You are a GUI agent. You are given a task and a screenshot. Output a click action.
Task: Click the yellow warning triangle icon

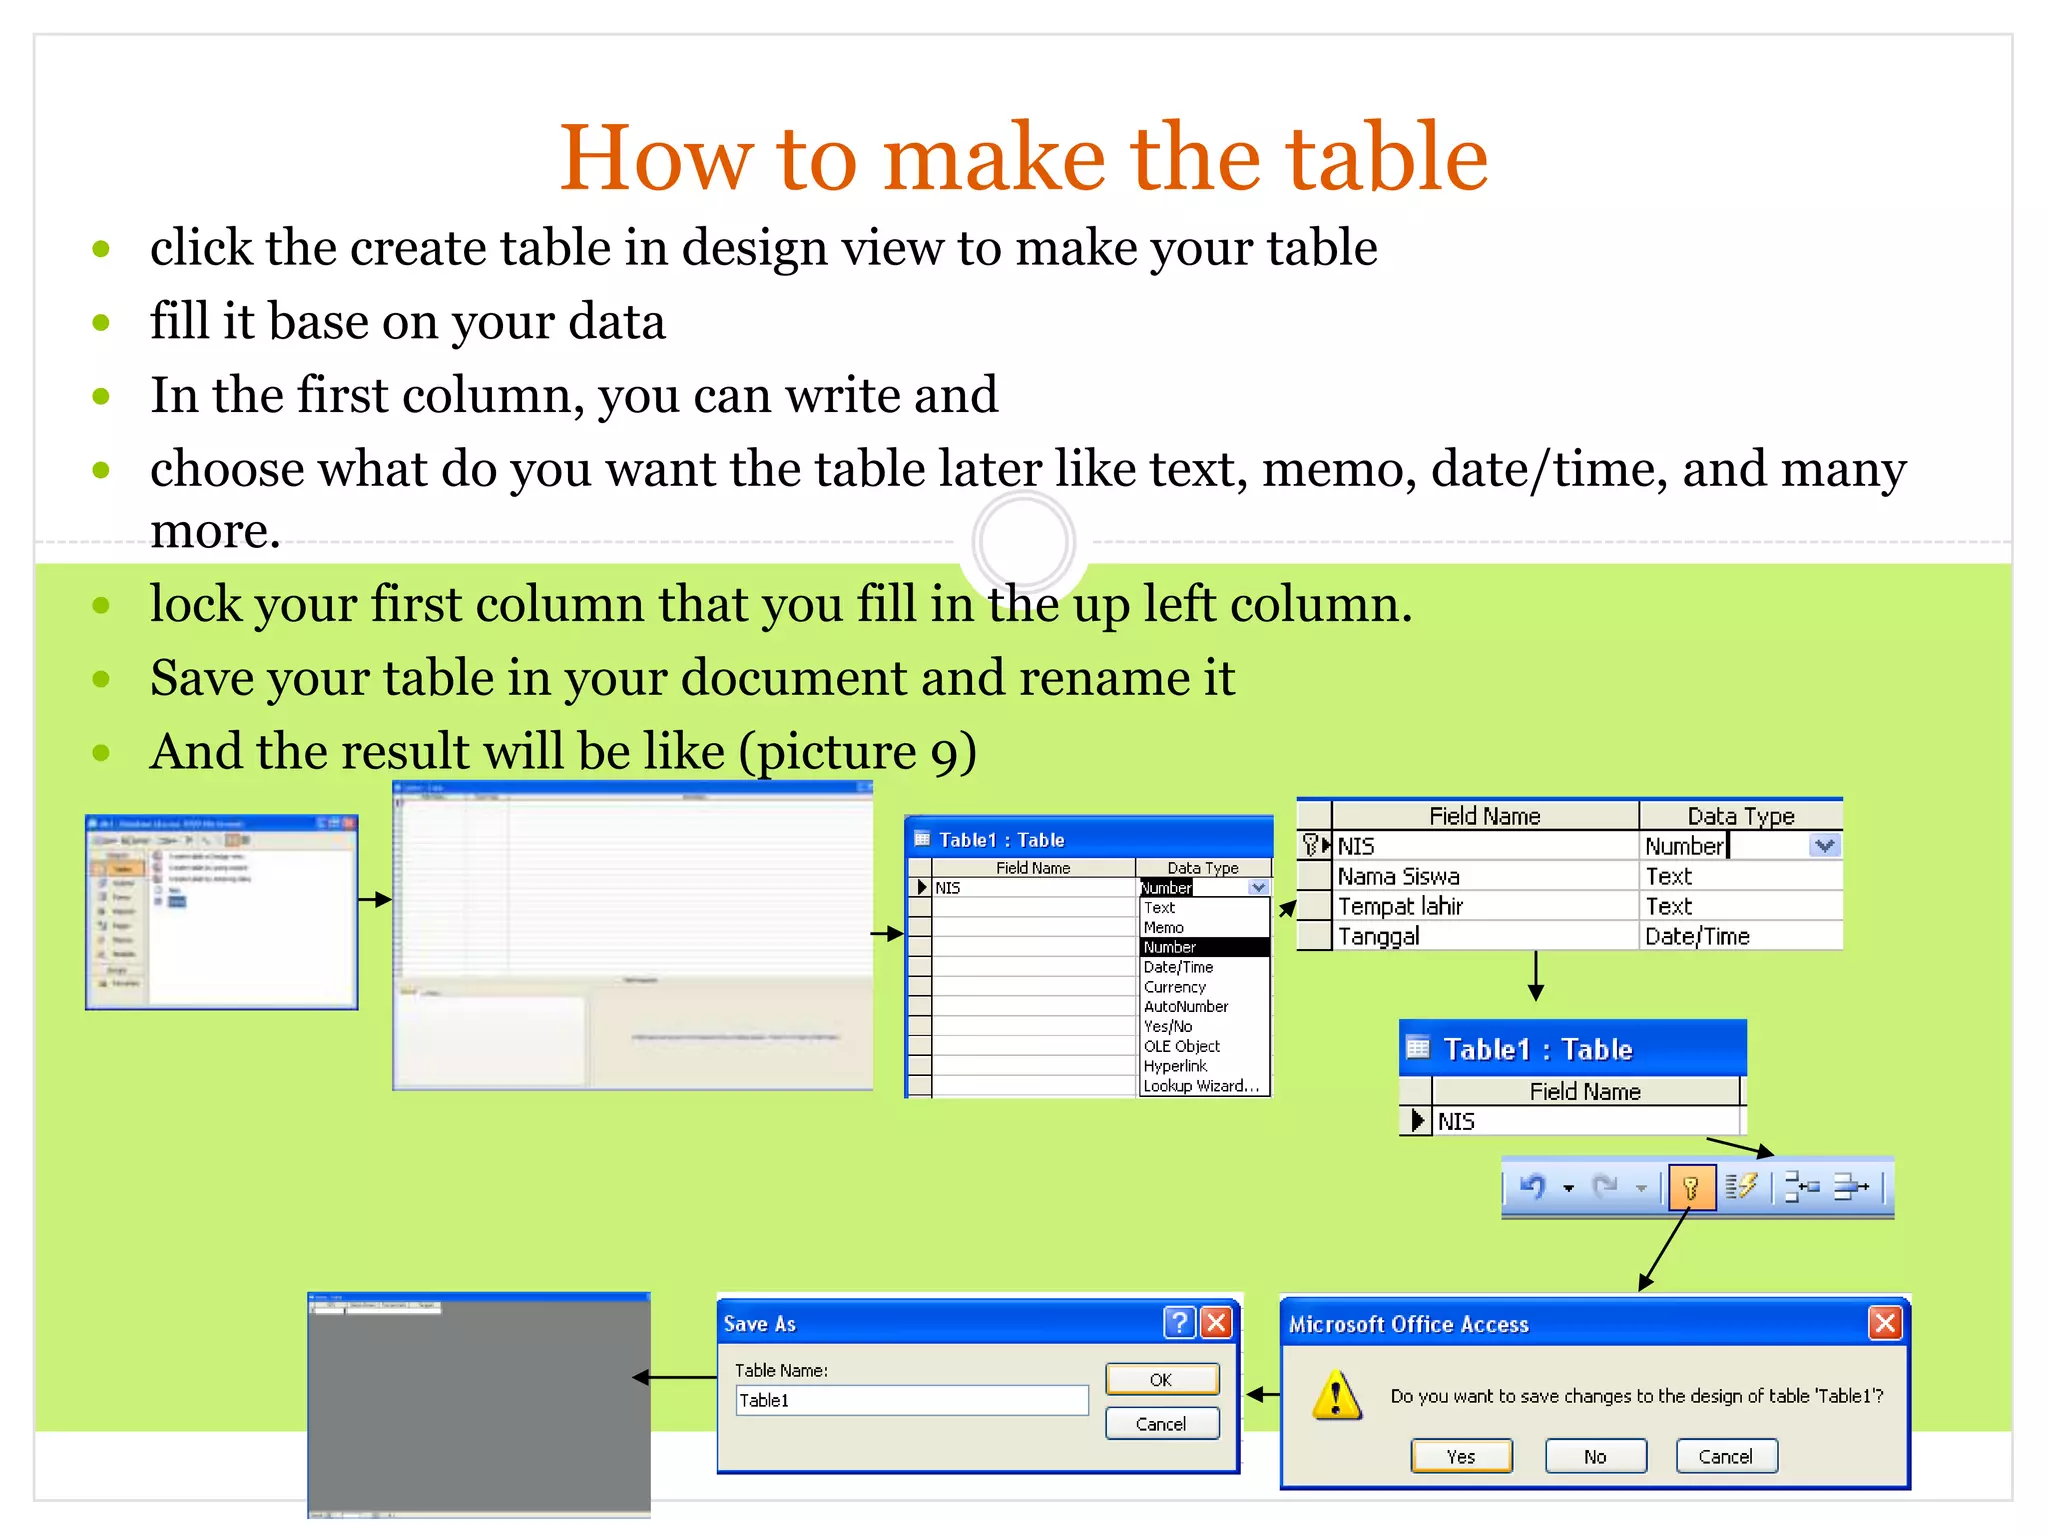point(1337,1396)
